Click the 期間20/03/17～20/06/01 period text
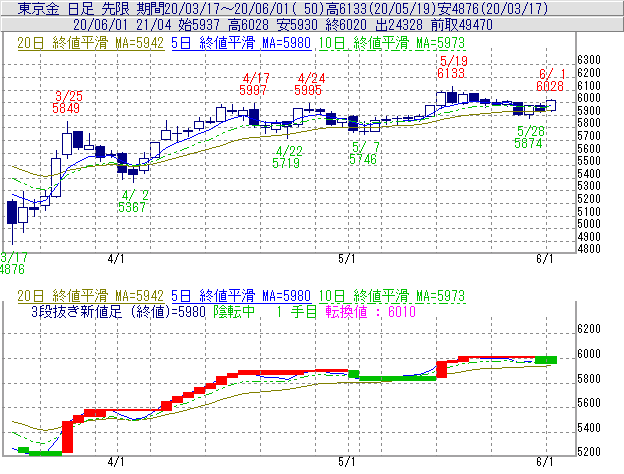Image resolution: width=624 pixels, height=474 pixels. [x=214, y=8]
